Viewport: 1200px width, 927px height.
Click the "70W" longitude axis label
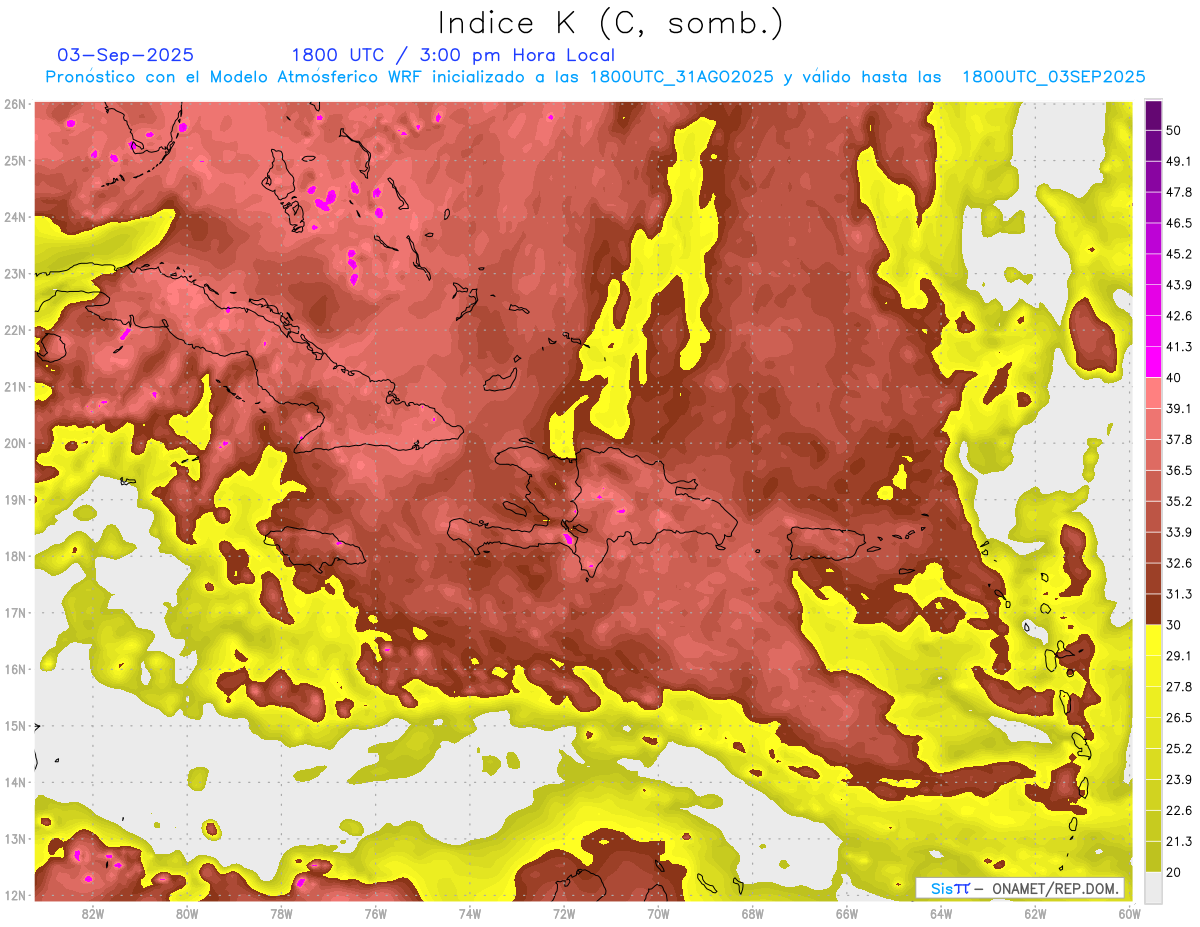click(x=658, y=913)
